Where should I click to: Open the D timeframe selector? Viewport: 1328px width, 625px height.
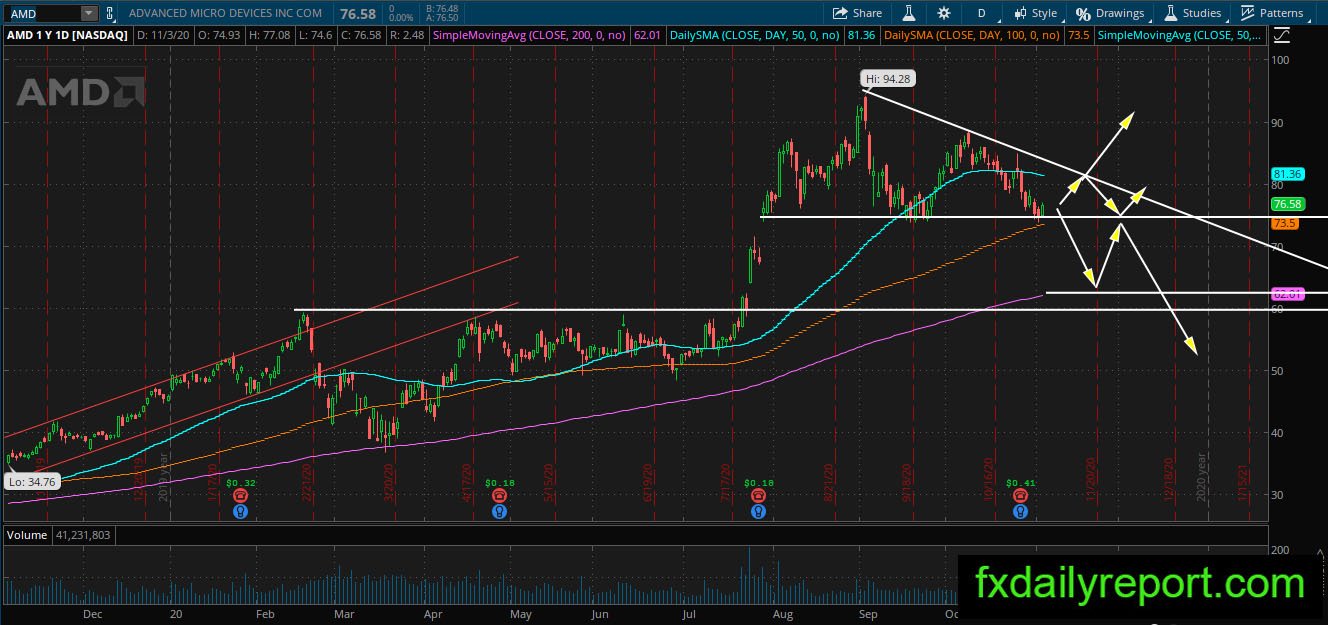(x=982, y=13)
